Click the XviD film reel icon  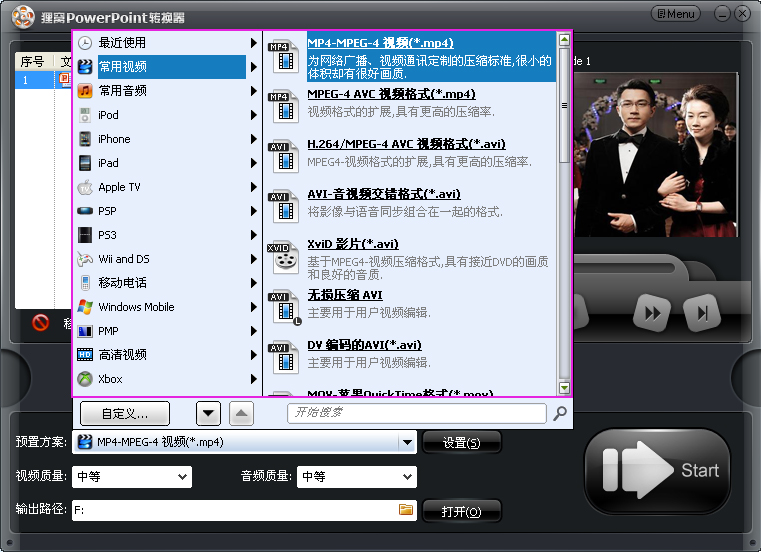tap(284, 257)
